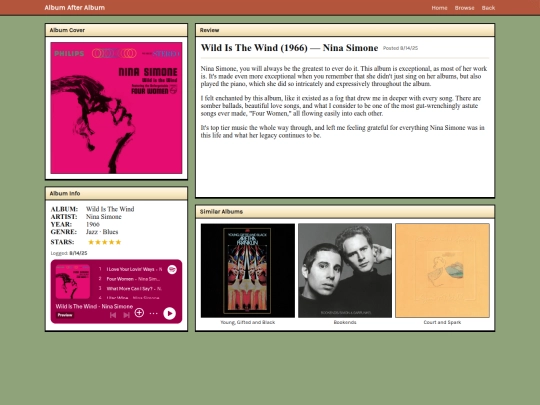
Task: Click the year value 1966
Action: [93, 224]
